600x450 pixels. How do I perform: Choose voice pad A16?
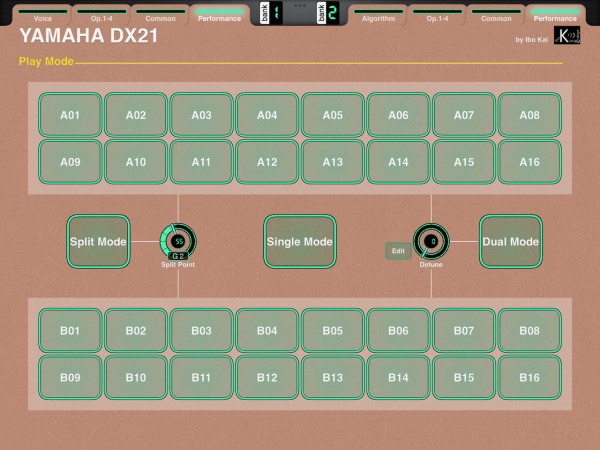[x=530, y=162]
